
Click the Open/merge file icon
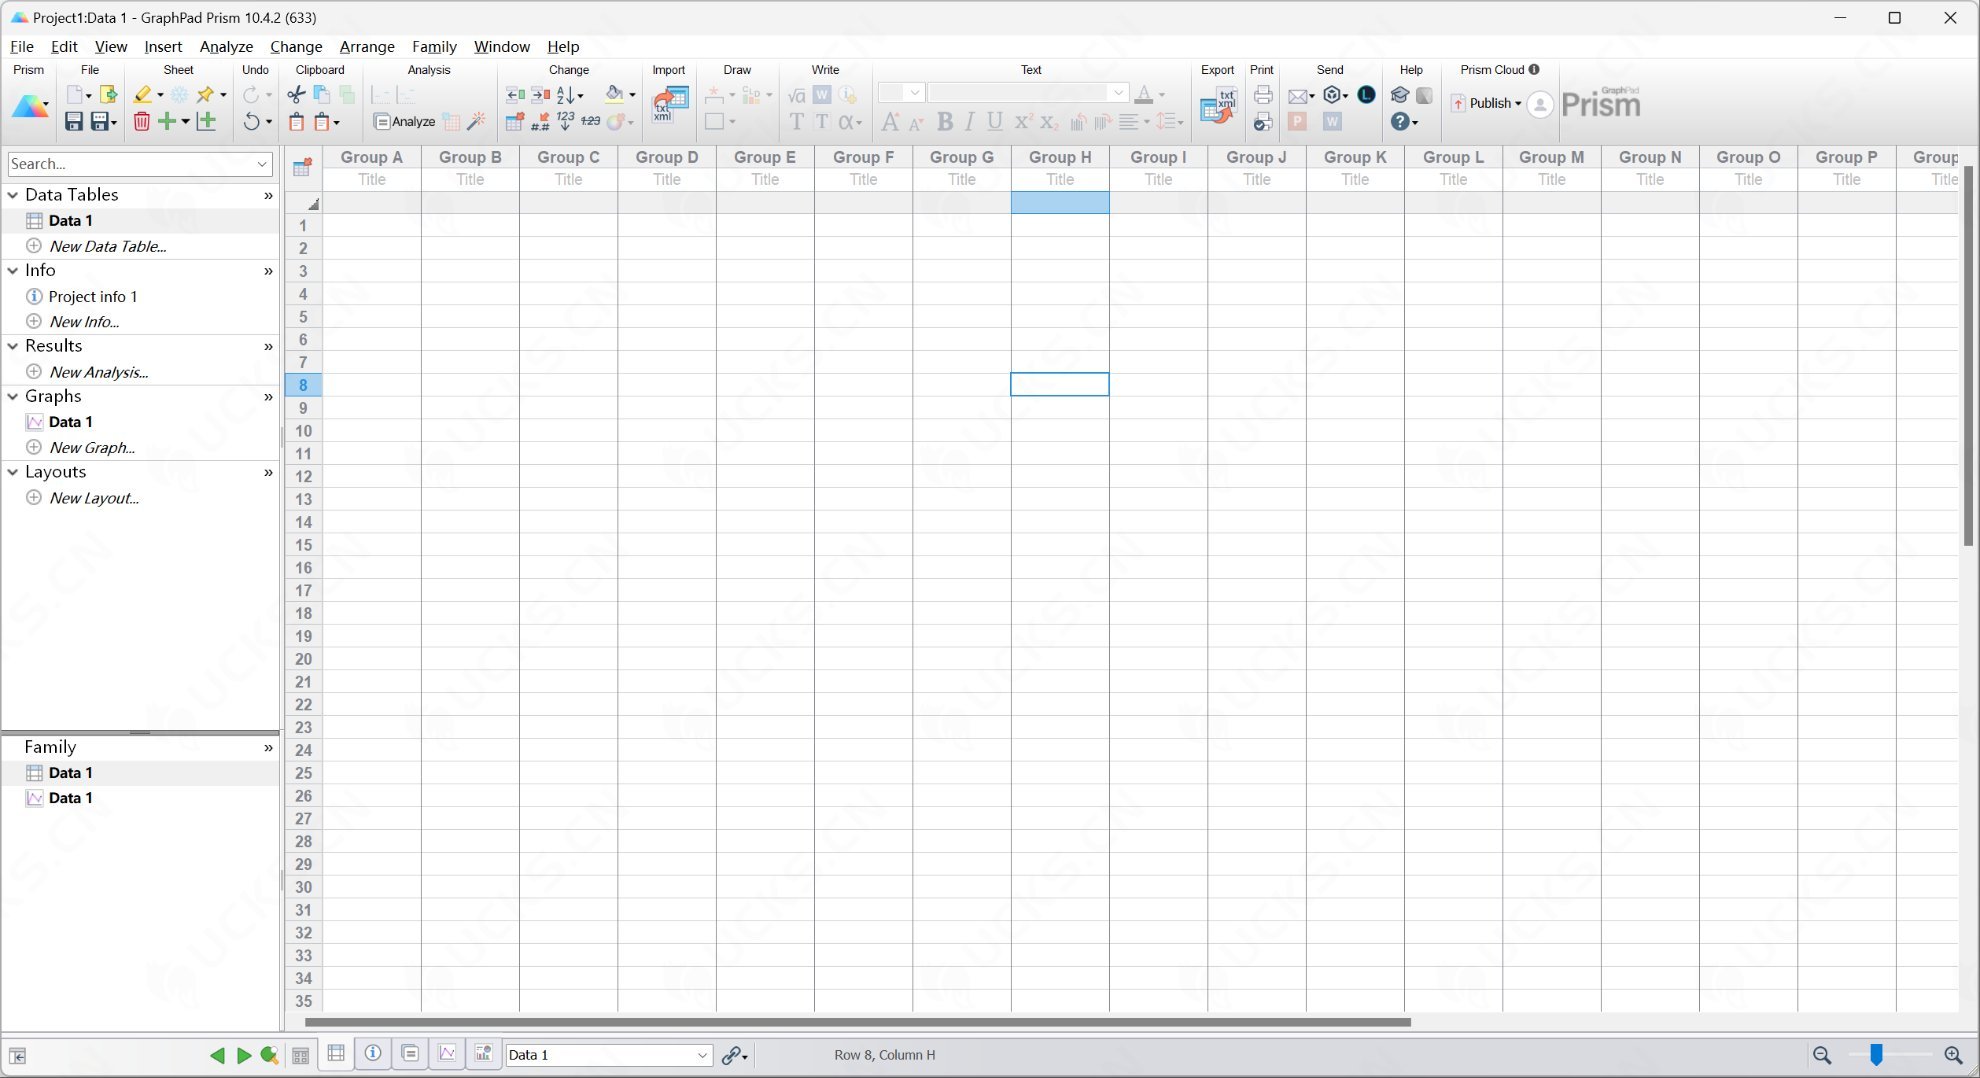coord(108,95)
